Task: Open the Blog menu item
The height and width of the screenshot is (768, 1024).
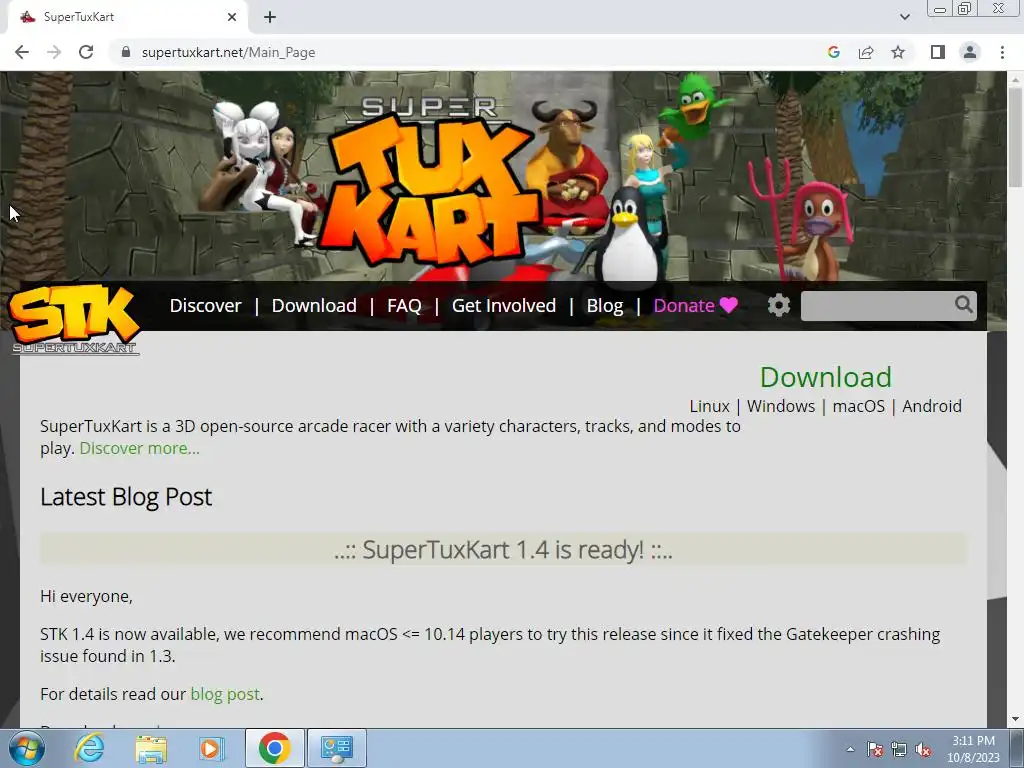Action: pos(605,306)
